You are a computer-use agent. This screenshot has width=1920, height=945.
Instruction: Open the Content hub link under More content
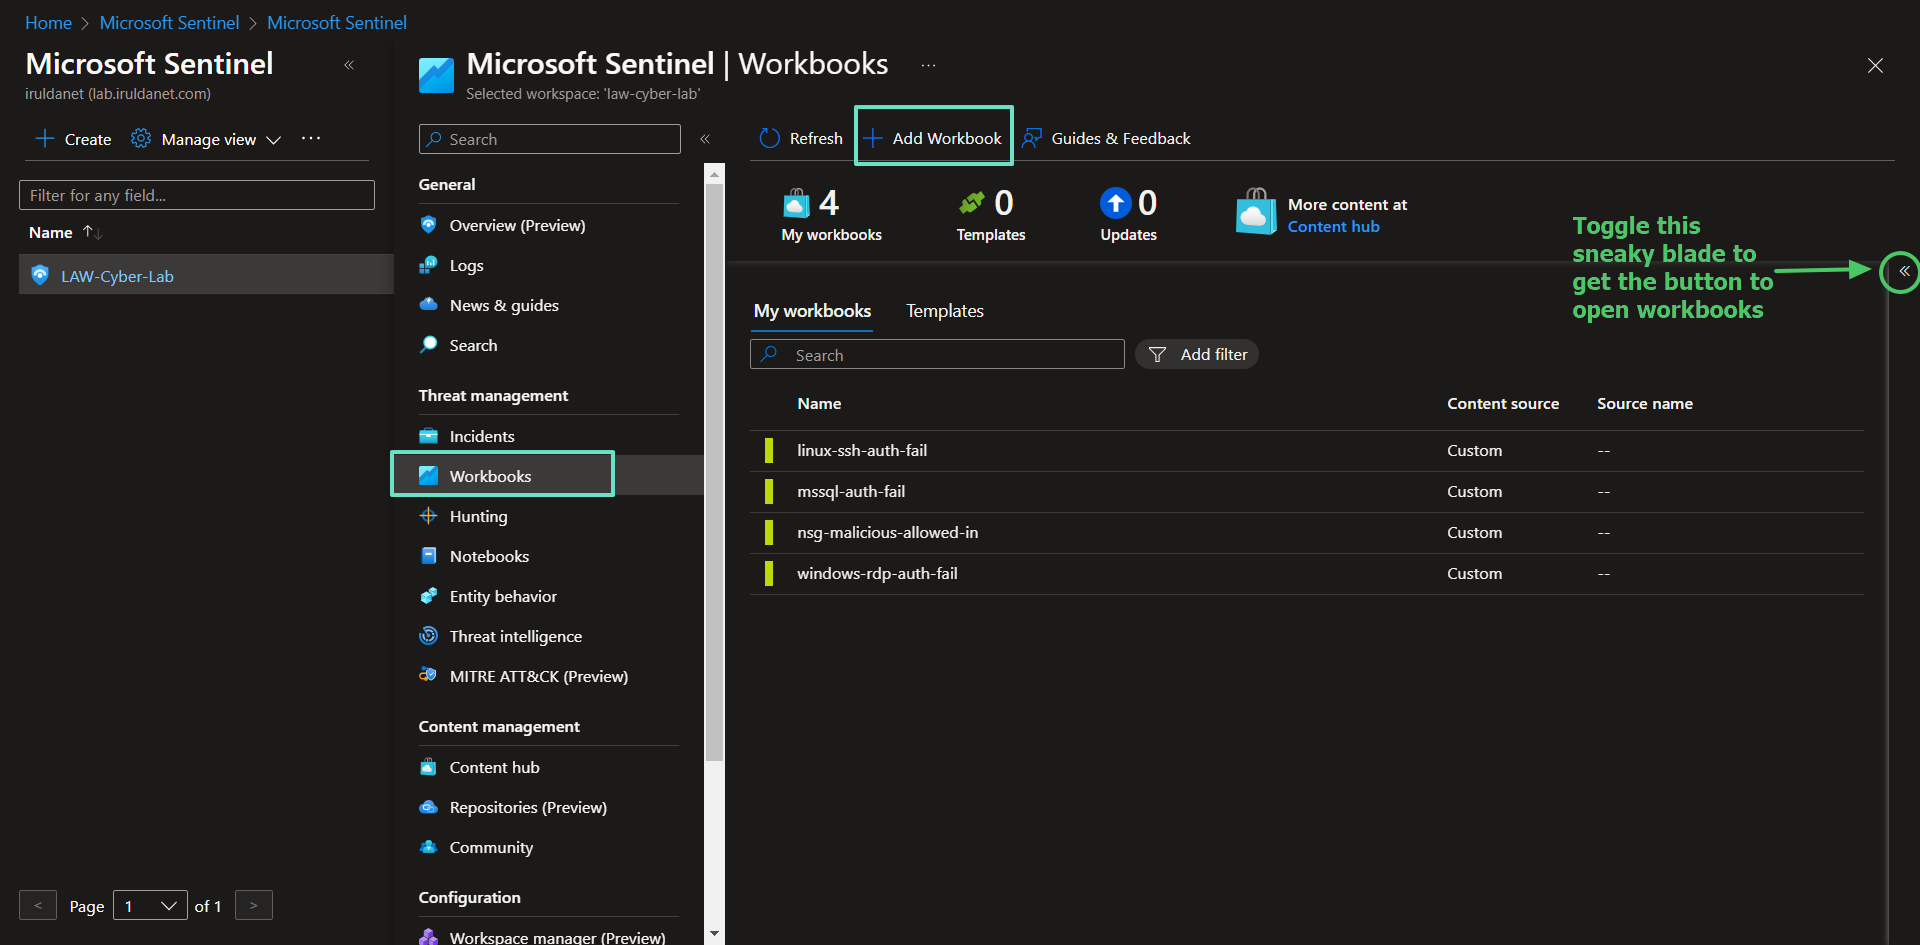[x=1333, y=227]
